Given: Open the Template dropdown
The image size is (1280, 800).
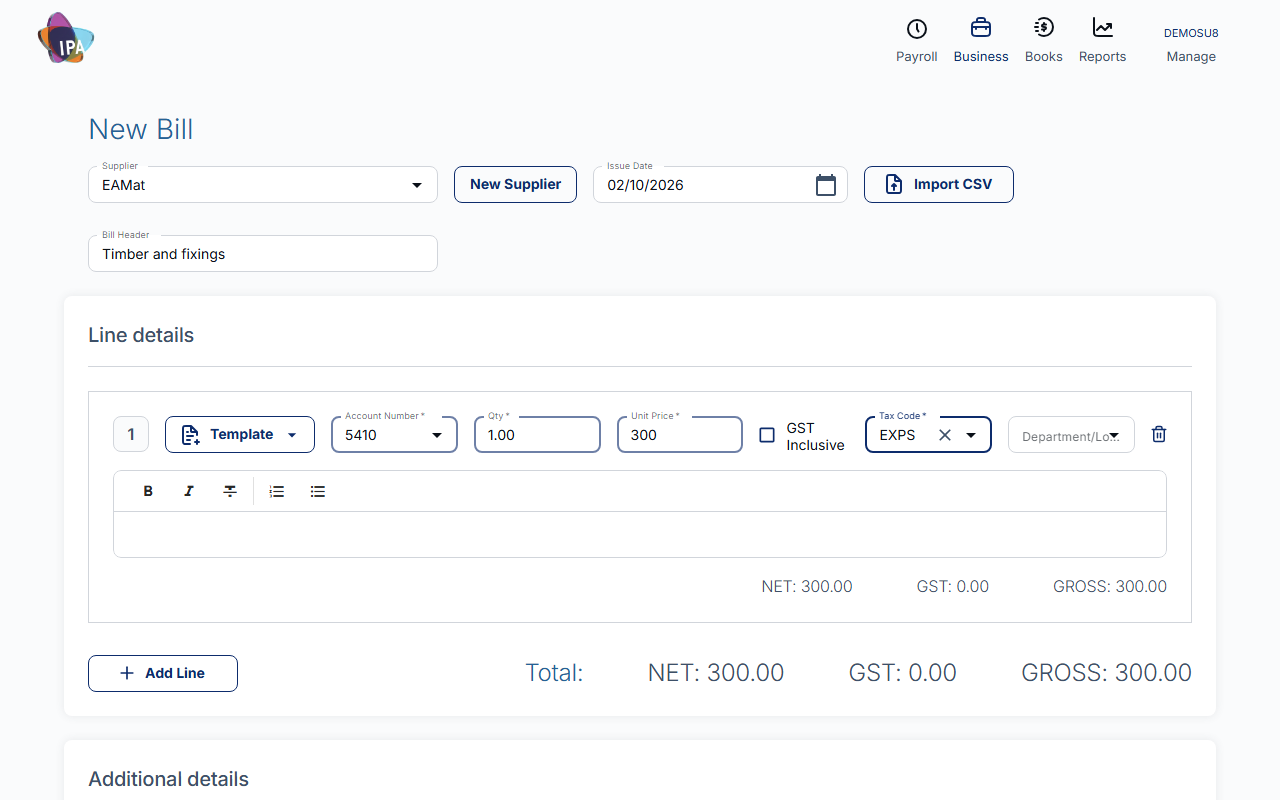Looking at the screenshot, I should pyautogui.click(x=240, y=435).
